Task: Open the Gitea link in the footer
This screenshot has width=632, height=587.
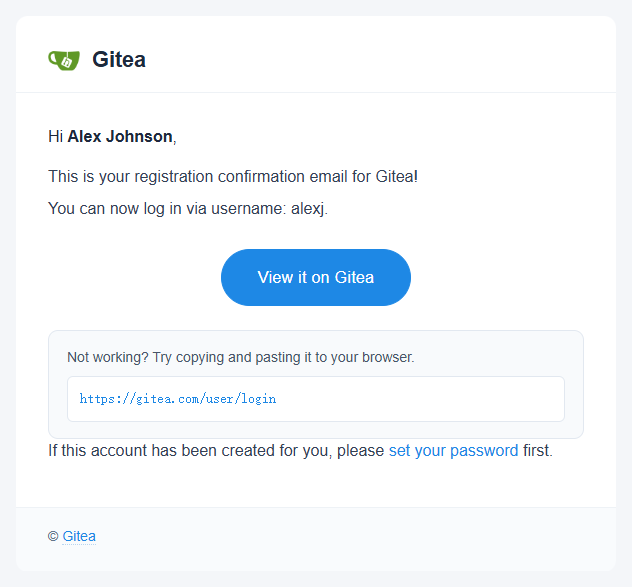Action: point(79,536)
